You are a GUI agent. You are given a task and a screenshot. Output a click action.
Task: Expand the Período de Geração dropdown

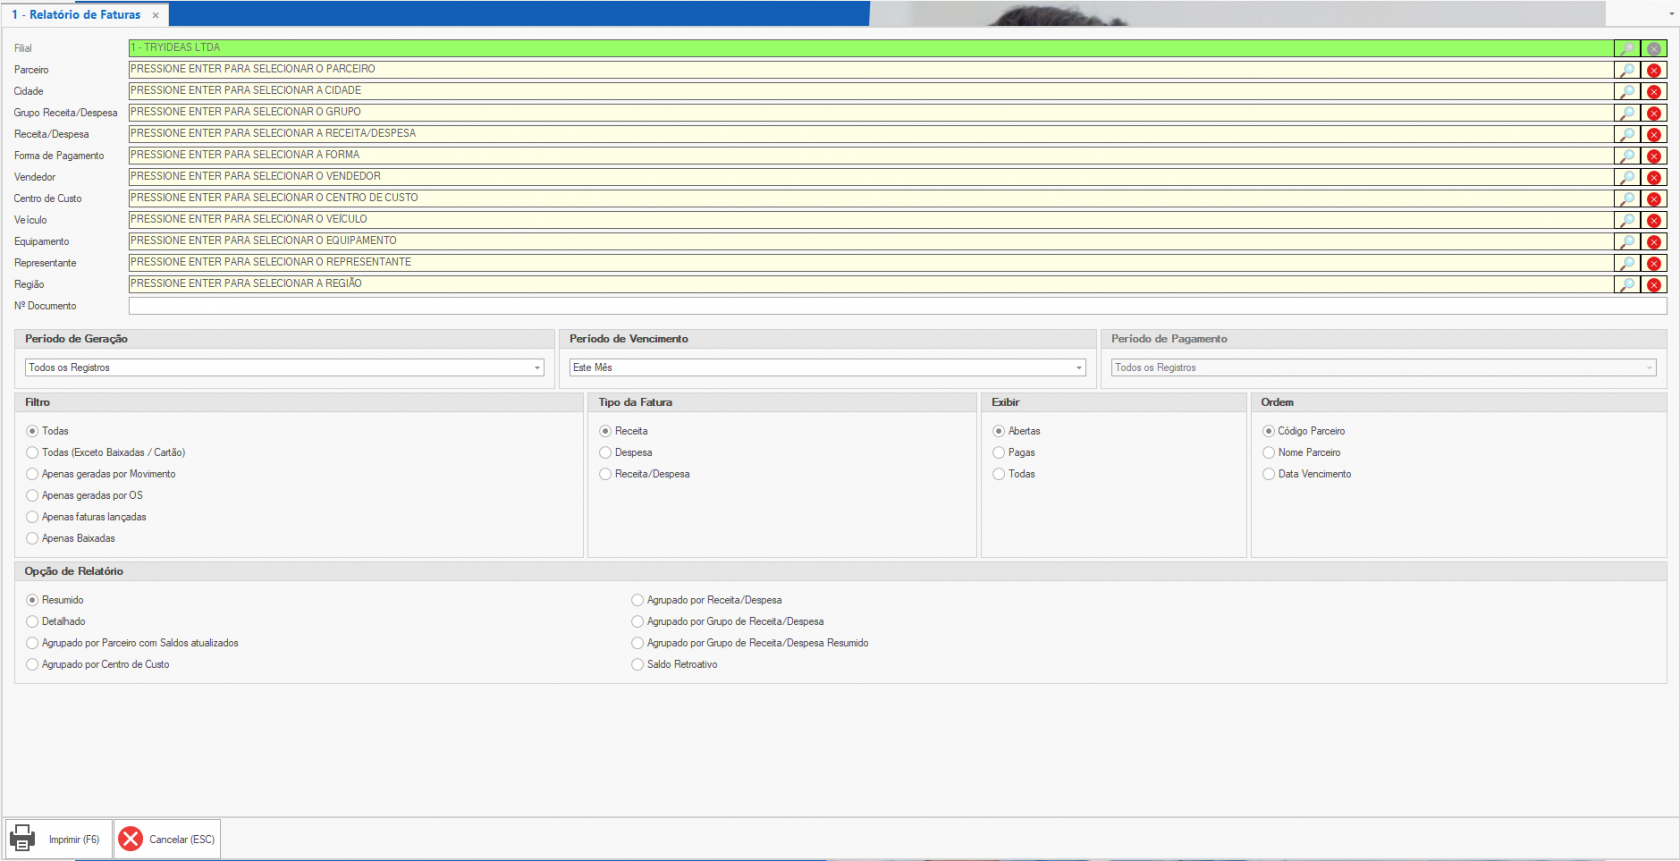[x=537, y=368]
